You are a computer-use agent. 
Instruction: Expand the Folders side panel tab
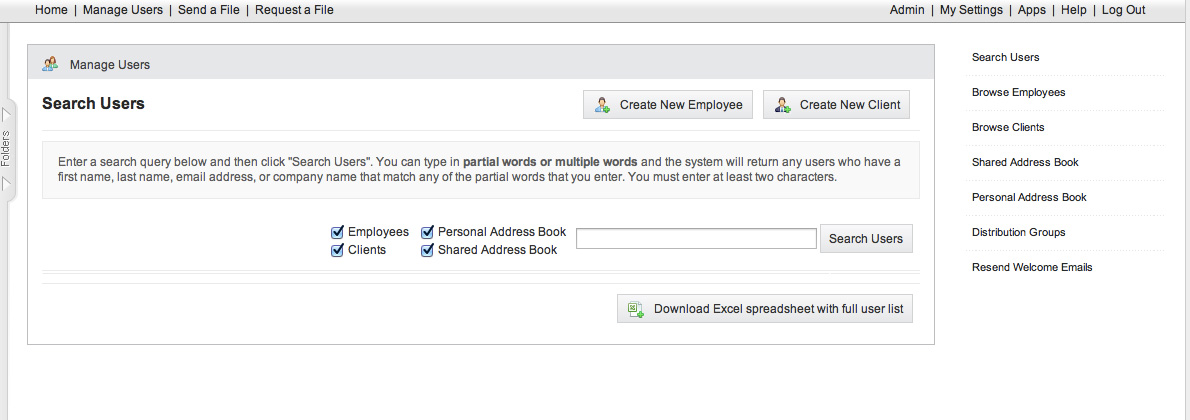pyautogui.click(x=6, y=150)
